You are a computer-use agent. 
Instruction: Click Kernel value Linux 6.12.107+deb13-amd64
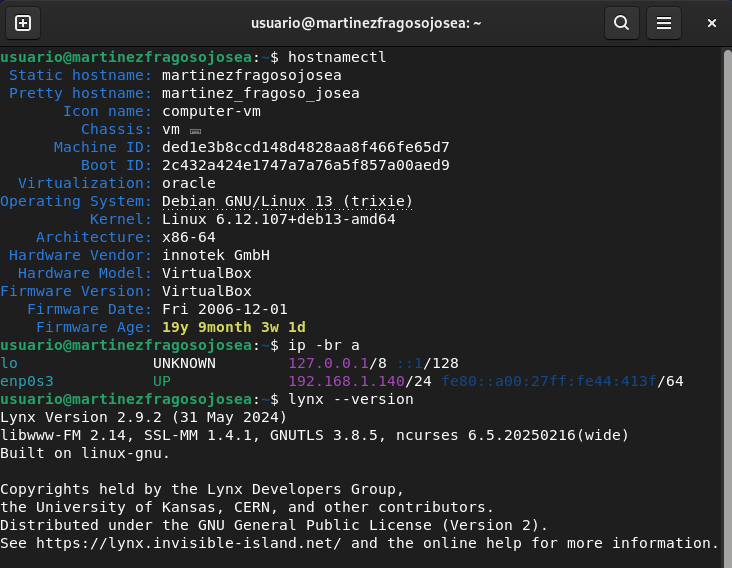[279, 219]
